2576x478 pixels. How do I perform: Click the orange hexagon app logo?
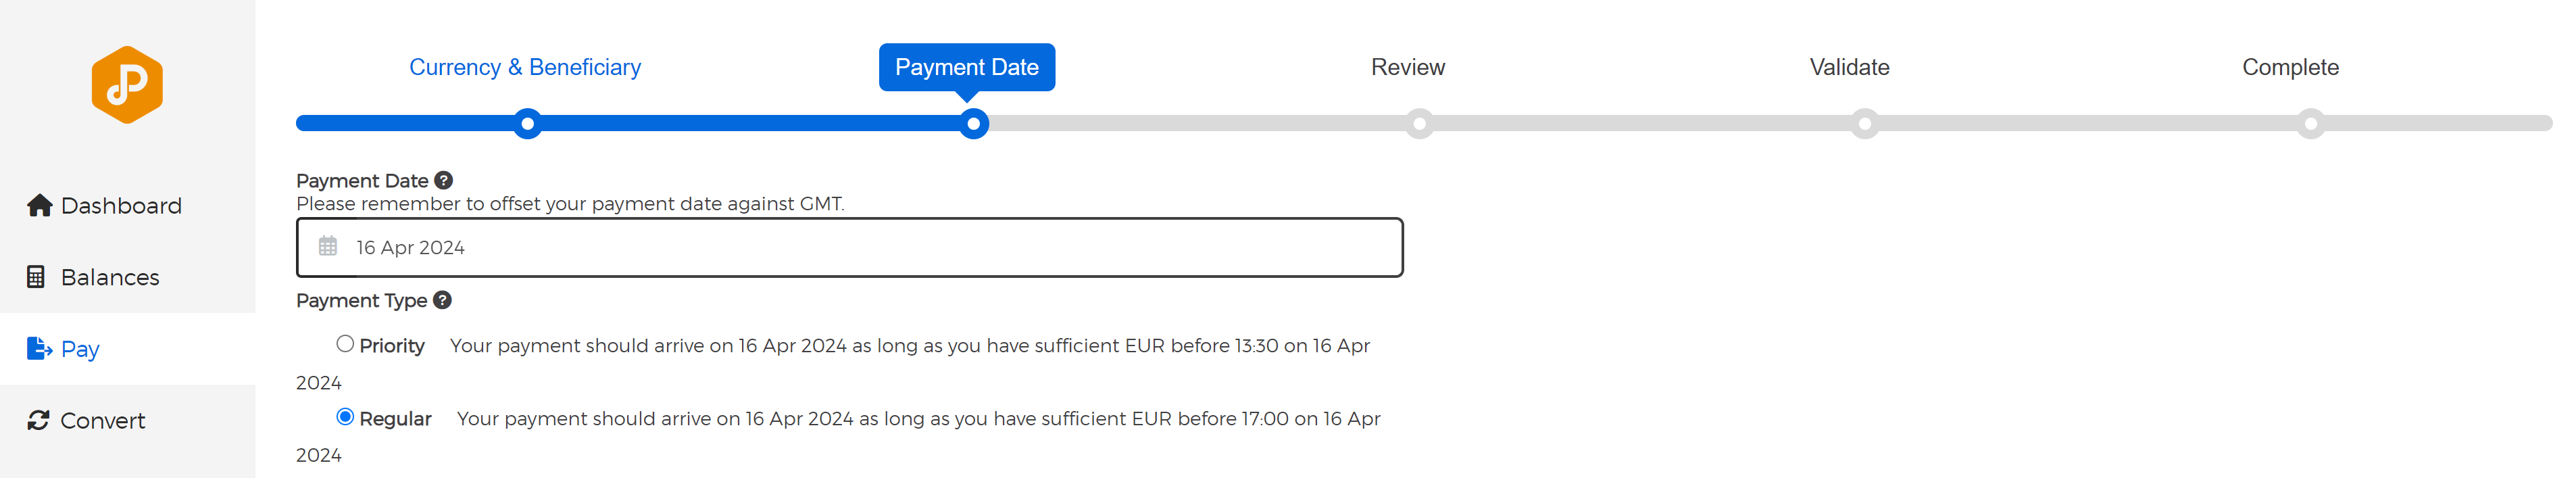(127, 85)
